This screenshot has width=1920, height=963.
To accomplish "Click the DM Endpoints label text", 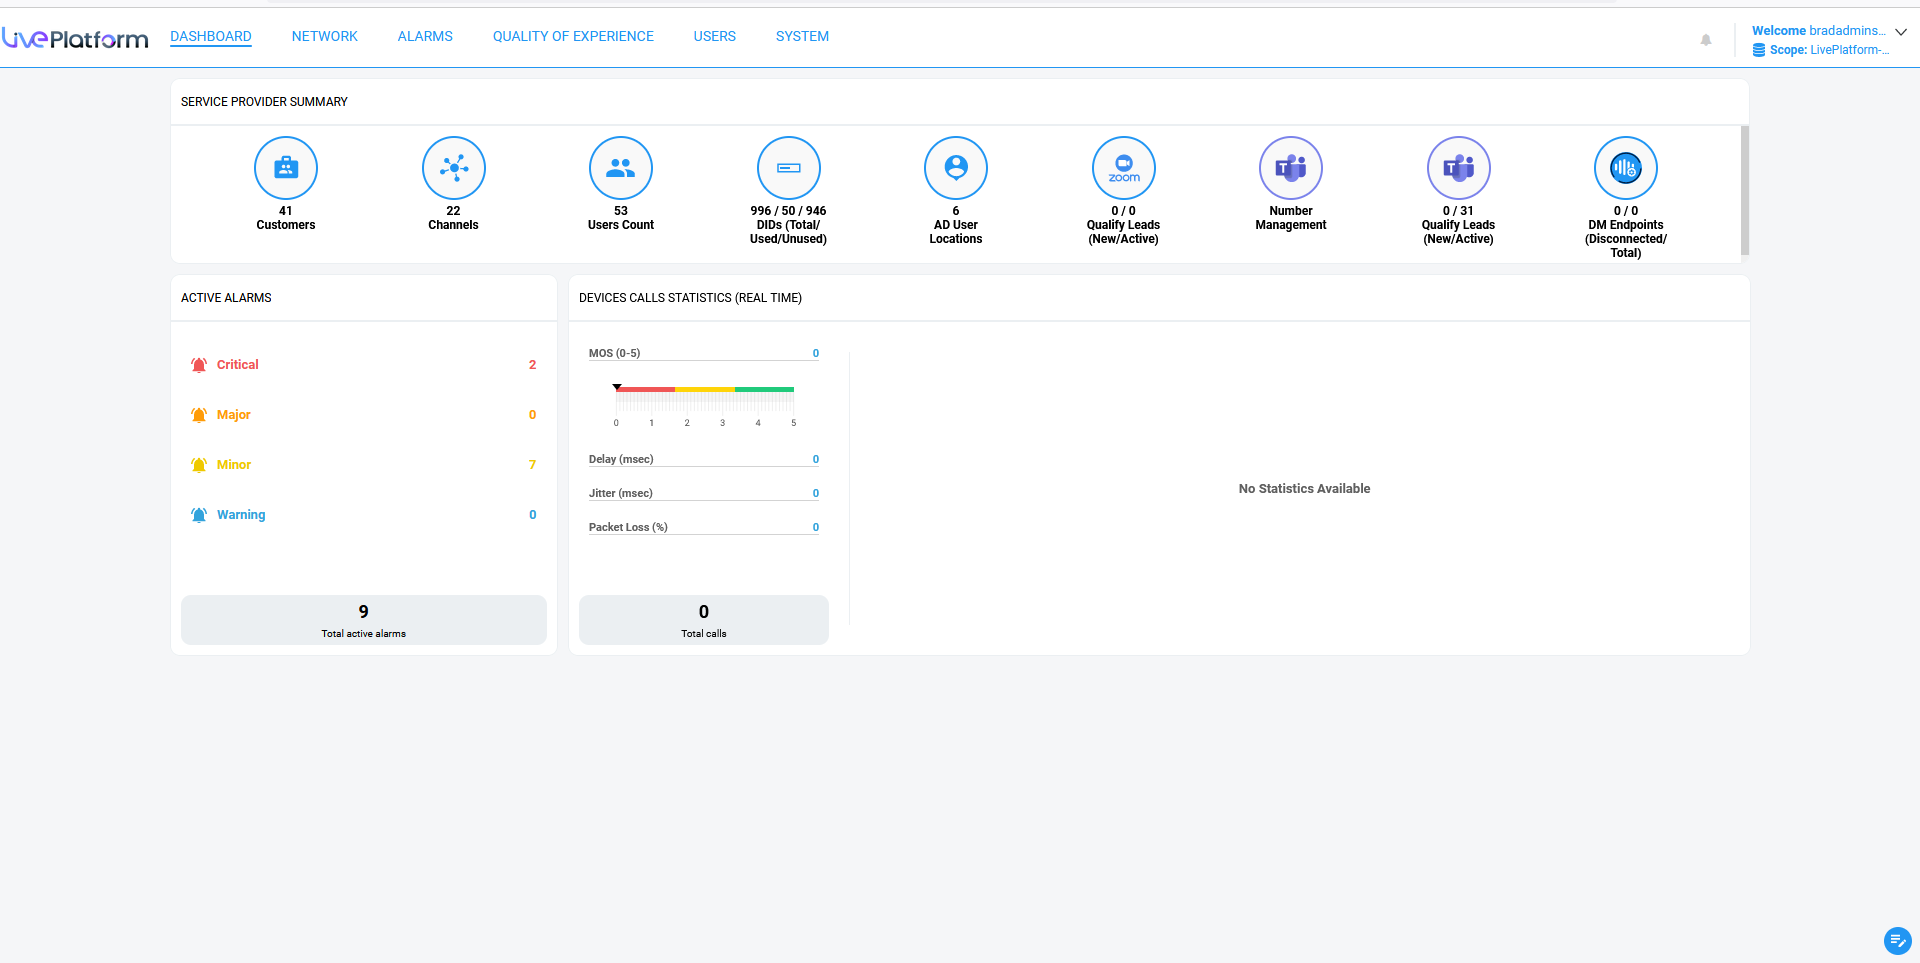I will (1626, 239).
